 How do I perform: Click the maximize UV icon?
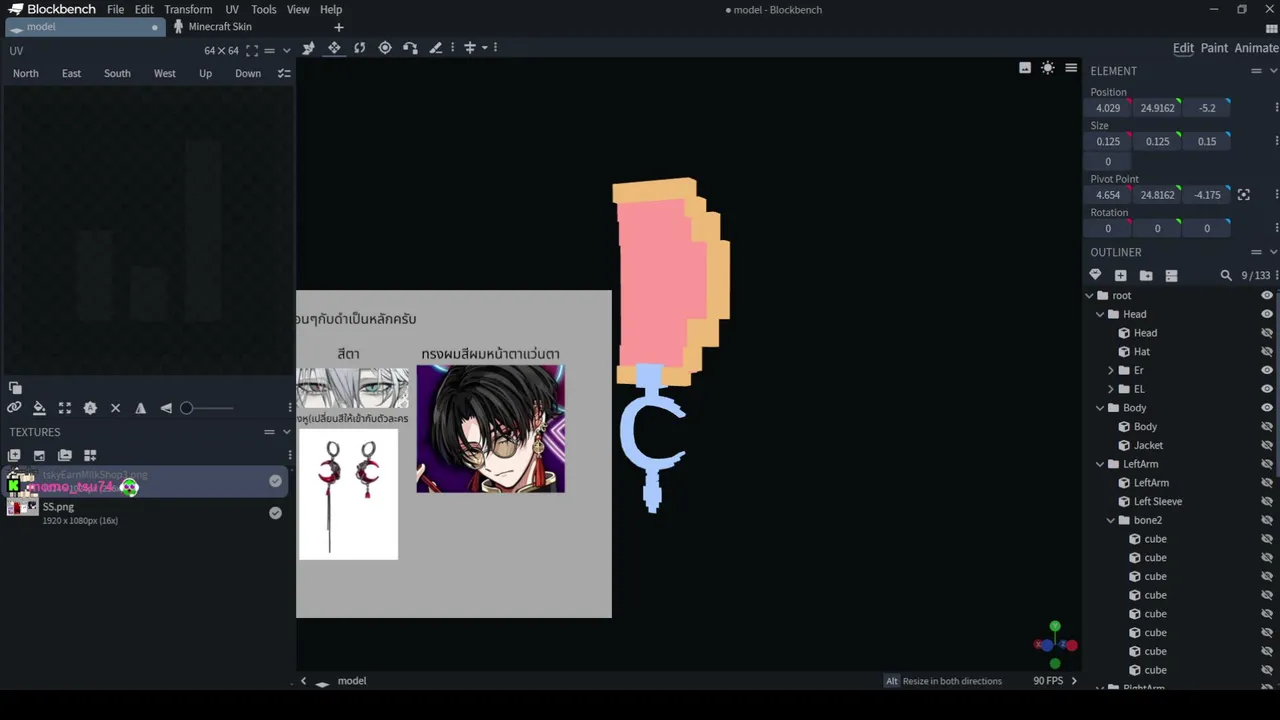[65, 408]
